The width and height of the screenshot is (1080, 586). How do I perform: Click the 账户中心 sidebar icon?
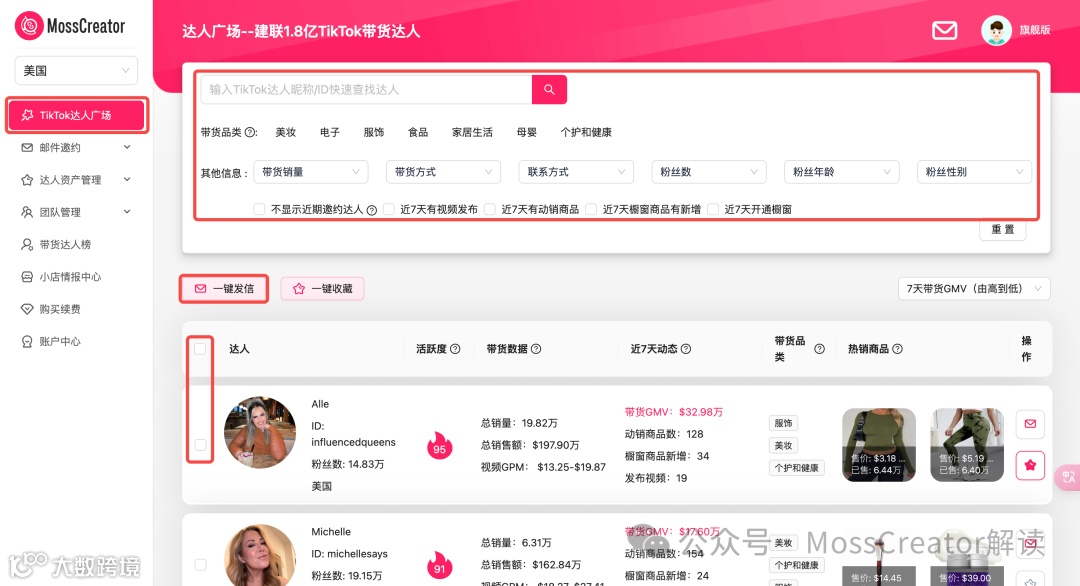[27, 342]
